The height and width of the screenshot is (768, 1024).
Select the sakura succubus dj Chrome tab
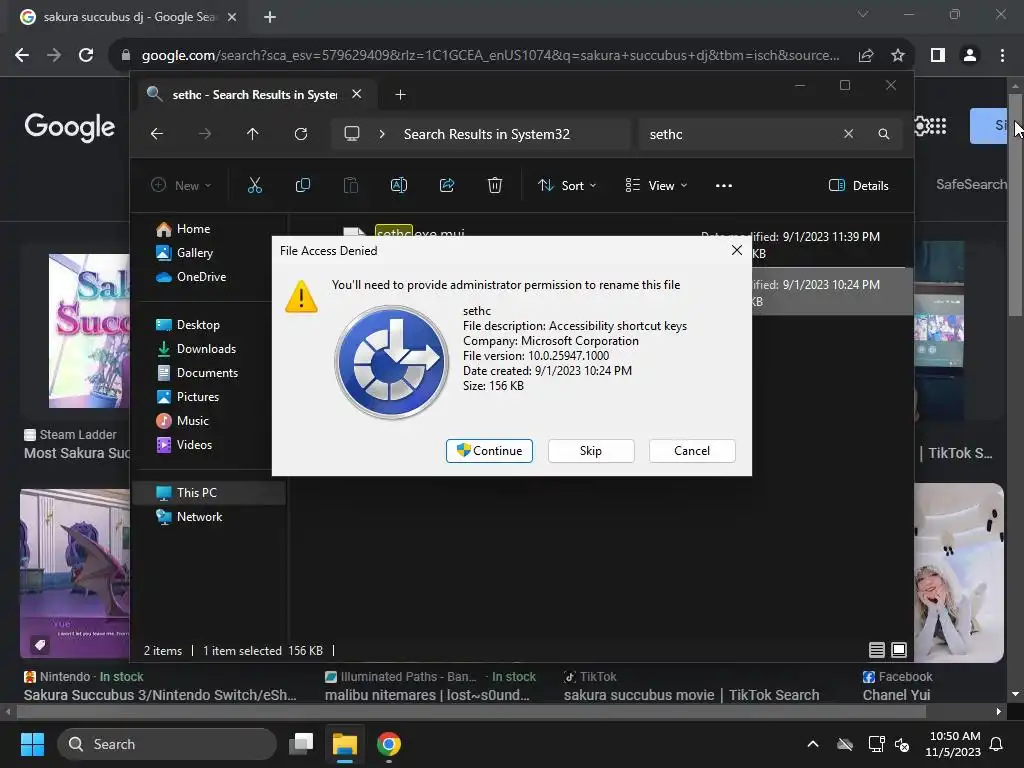pos(129,17)
